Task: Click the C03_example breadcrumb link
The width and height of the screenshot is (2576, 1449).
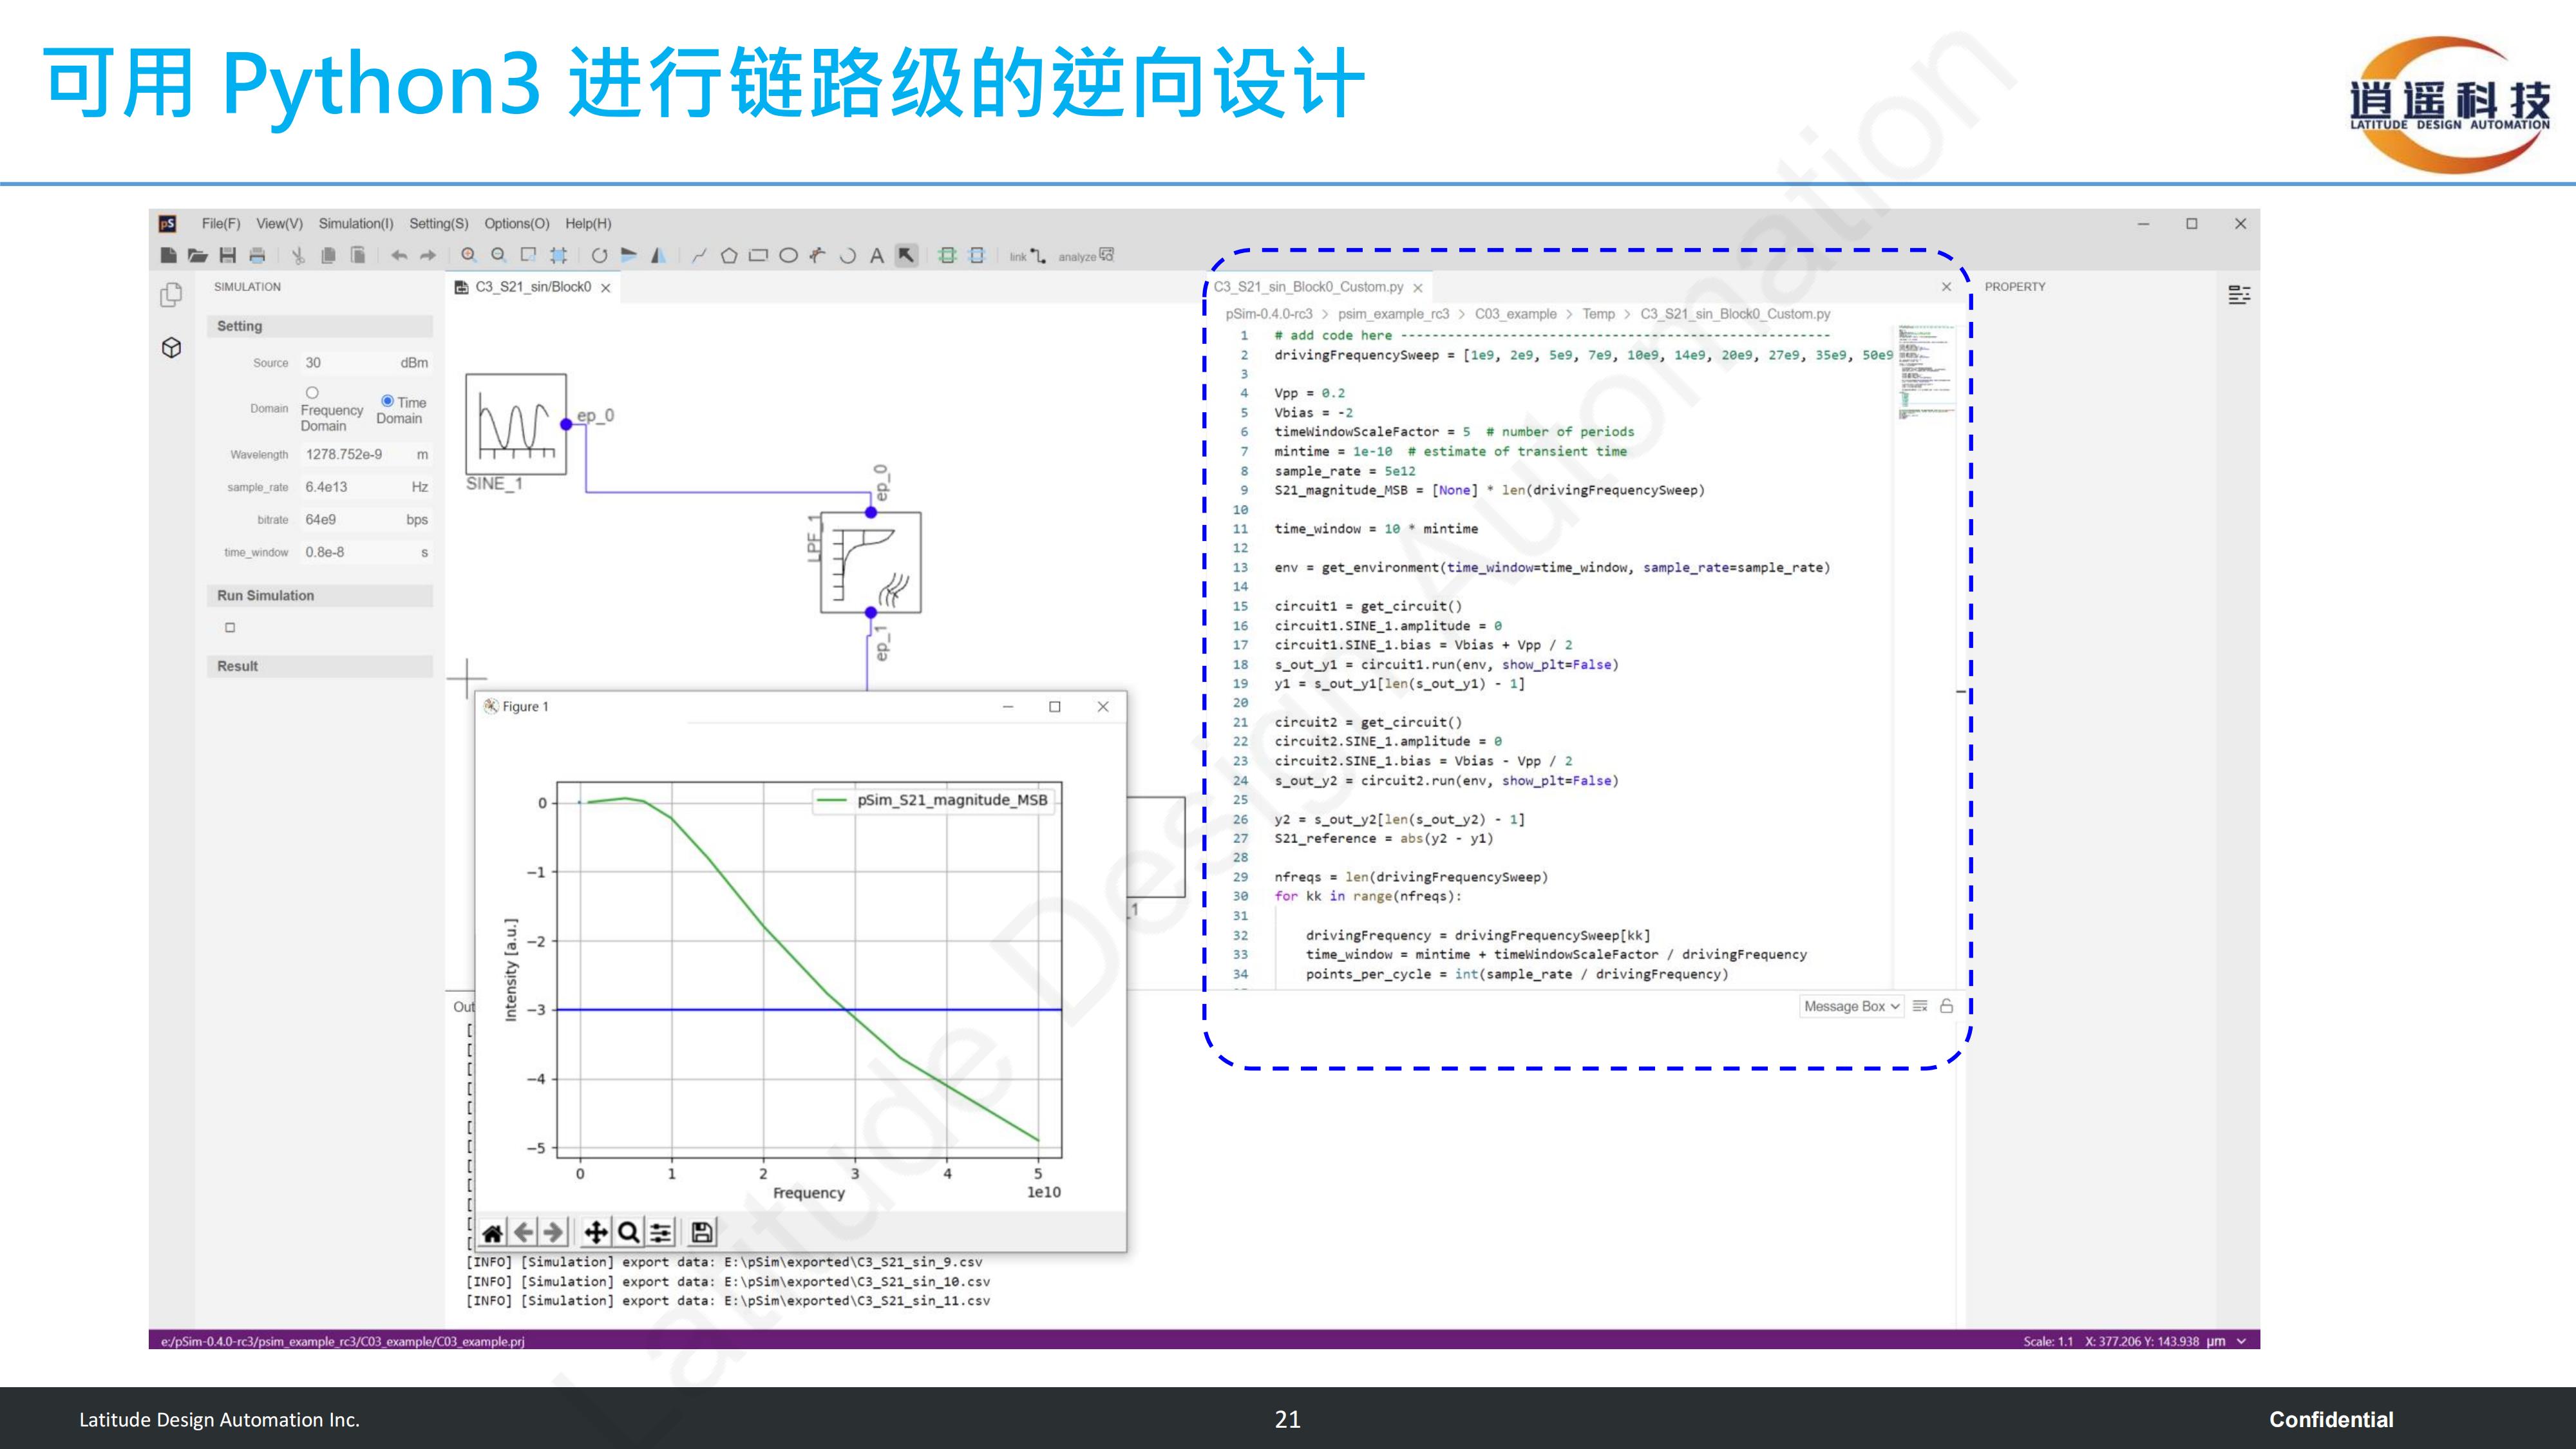Action: click(x=1515, y=314)
